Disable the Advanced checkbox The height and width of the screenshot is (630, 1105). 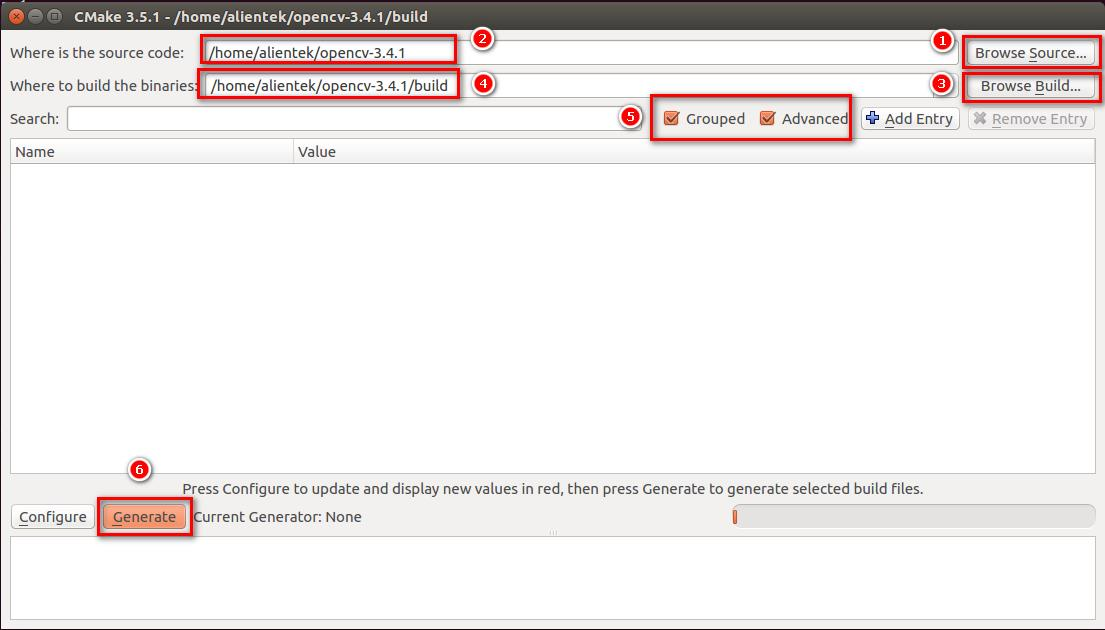tap(767, 118)
